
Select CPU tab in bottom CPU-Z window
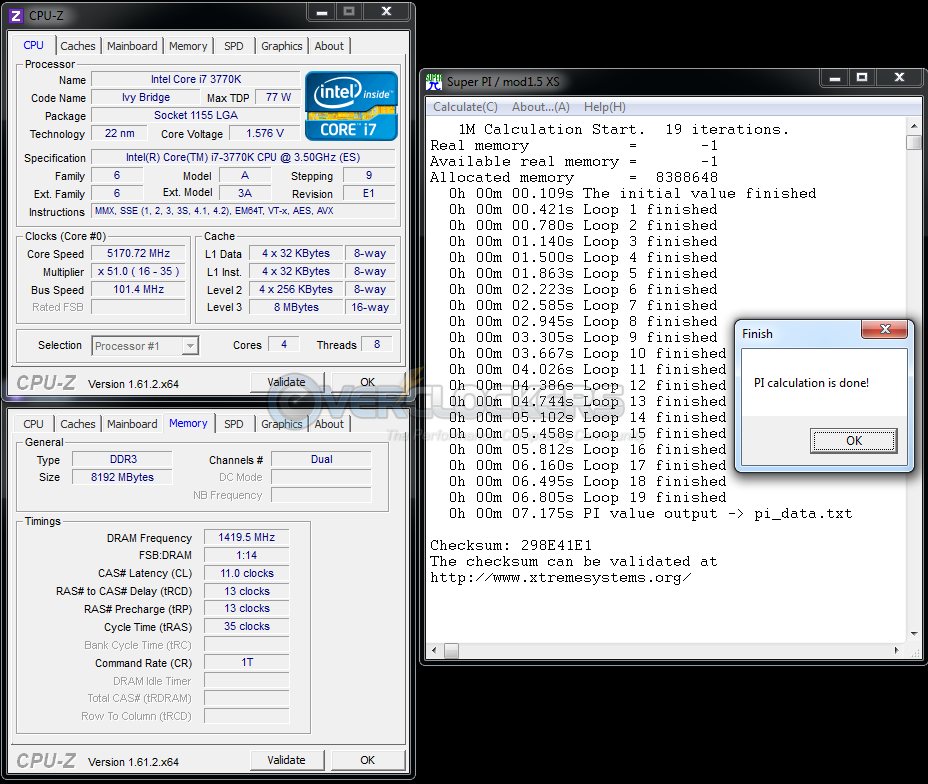coord(33,424)
